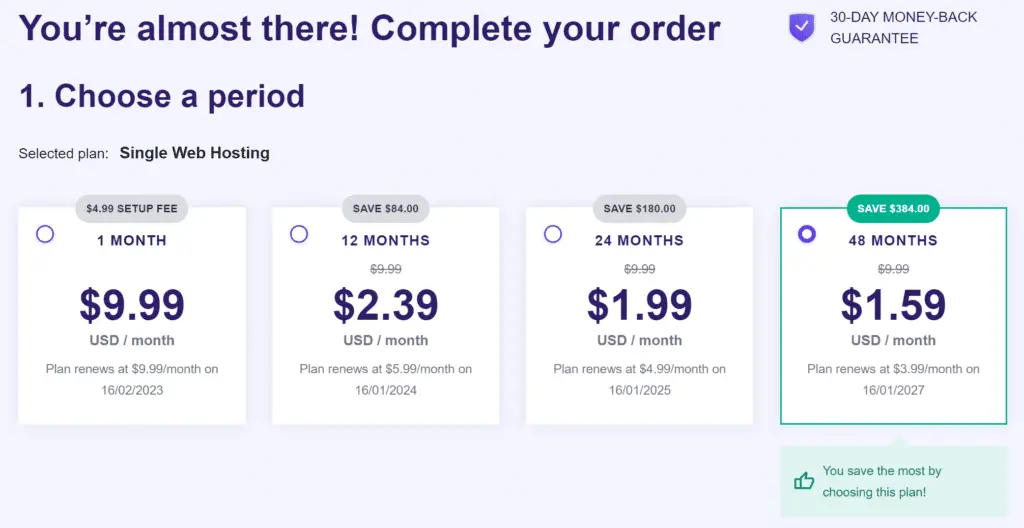This screenshot has height=528, width=1024.
Task: Click the 12-month plan renewal notice
Action: click(386, 380)
